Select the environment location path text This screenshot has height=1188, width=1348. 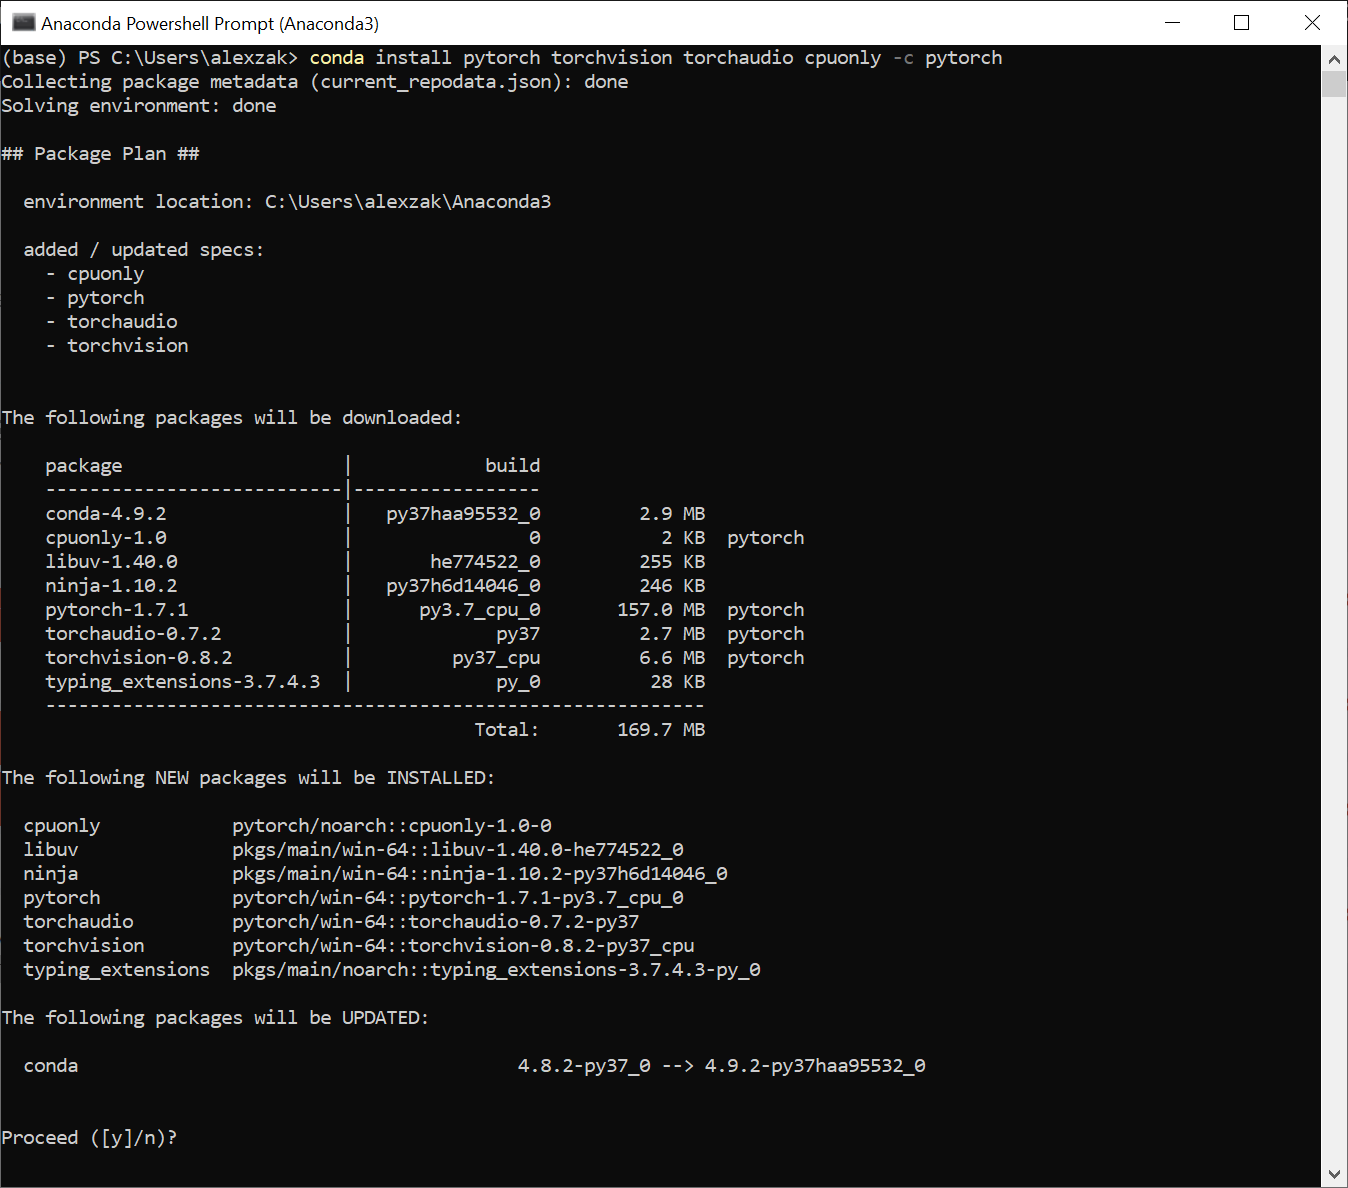[x=408, y=201]
